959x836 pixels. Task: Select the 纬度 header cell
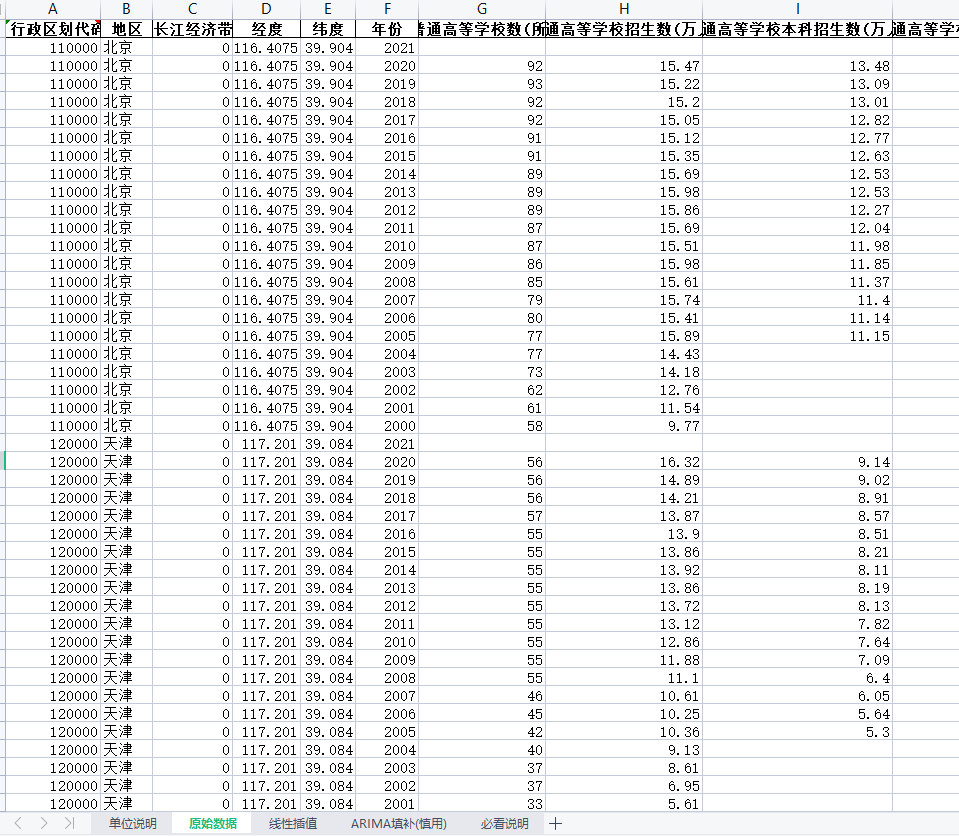pos(328,29)
